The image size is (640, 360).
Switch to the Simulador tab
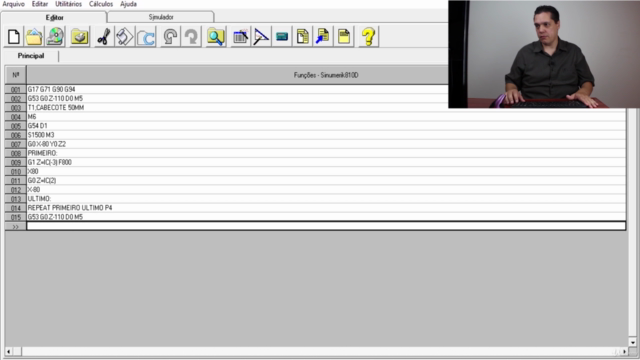pos(161,17)
